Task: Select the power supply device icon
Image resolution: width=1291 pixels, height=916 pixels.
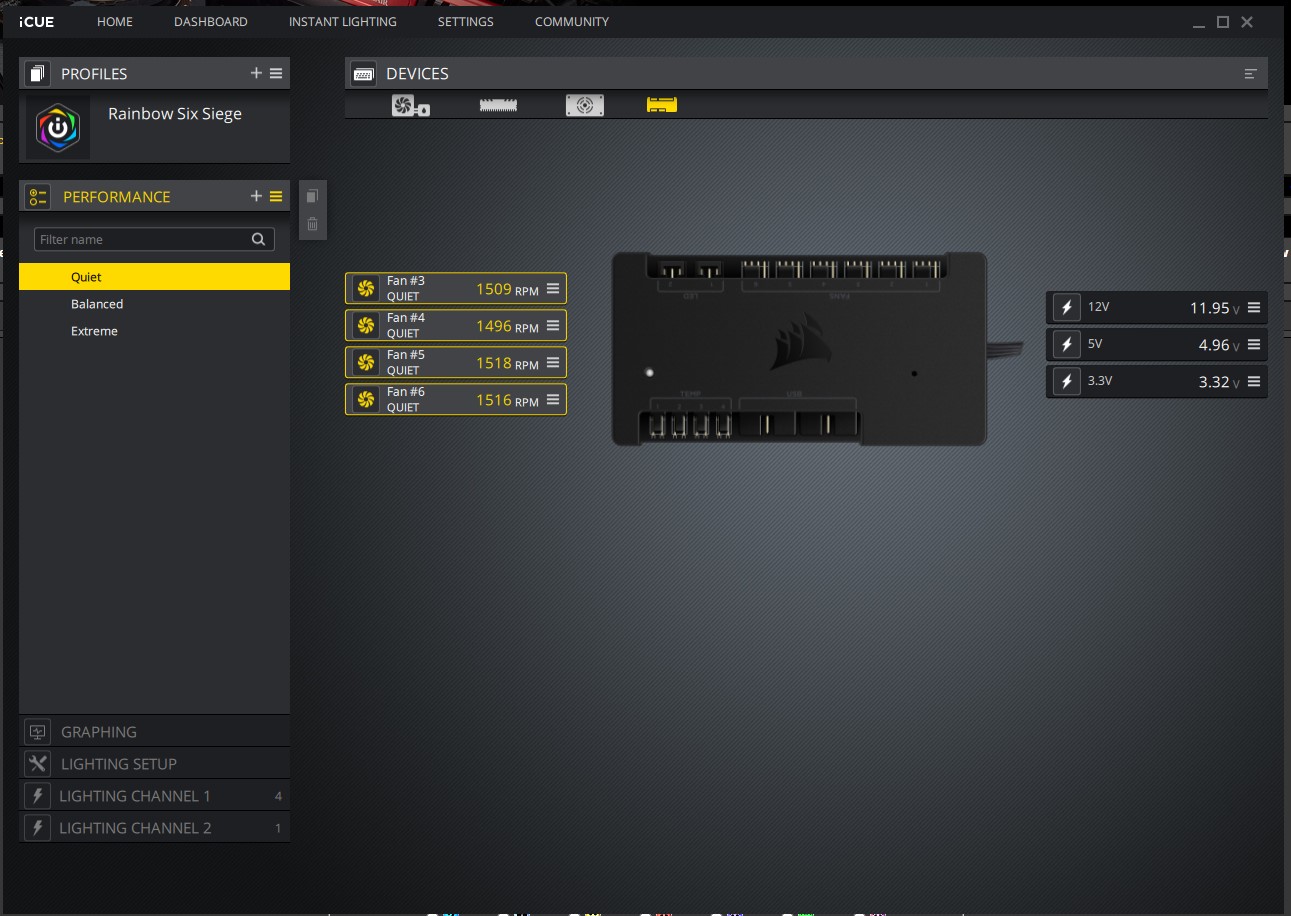Action: click(x=585, y=105)
